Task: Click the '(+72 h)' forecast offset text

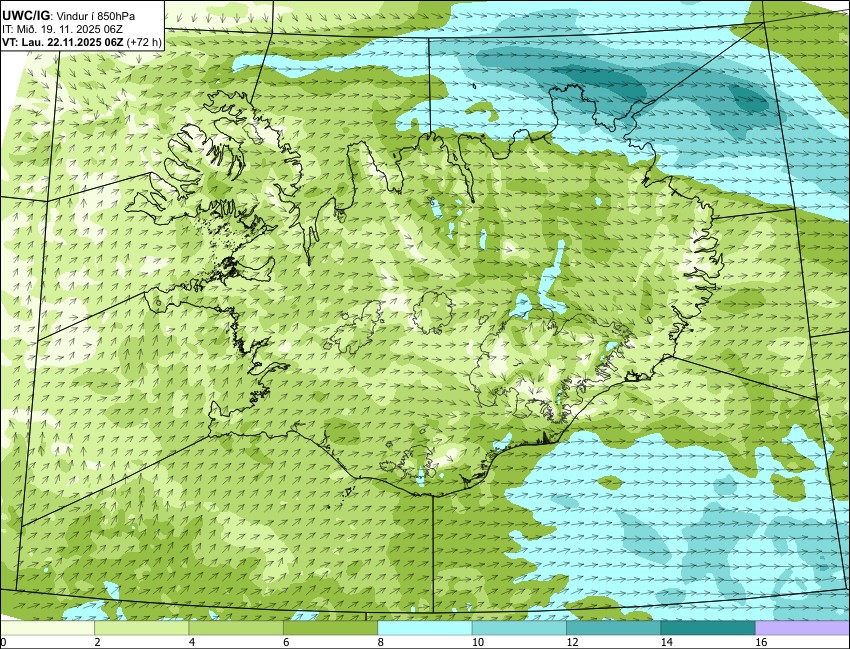Action: click(x=144, y=43)
